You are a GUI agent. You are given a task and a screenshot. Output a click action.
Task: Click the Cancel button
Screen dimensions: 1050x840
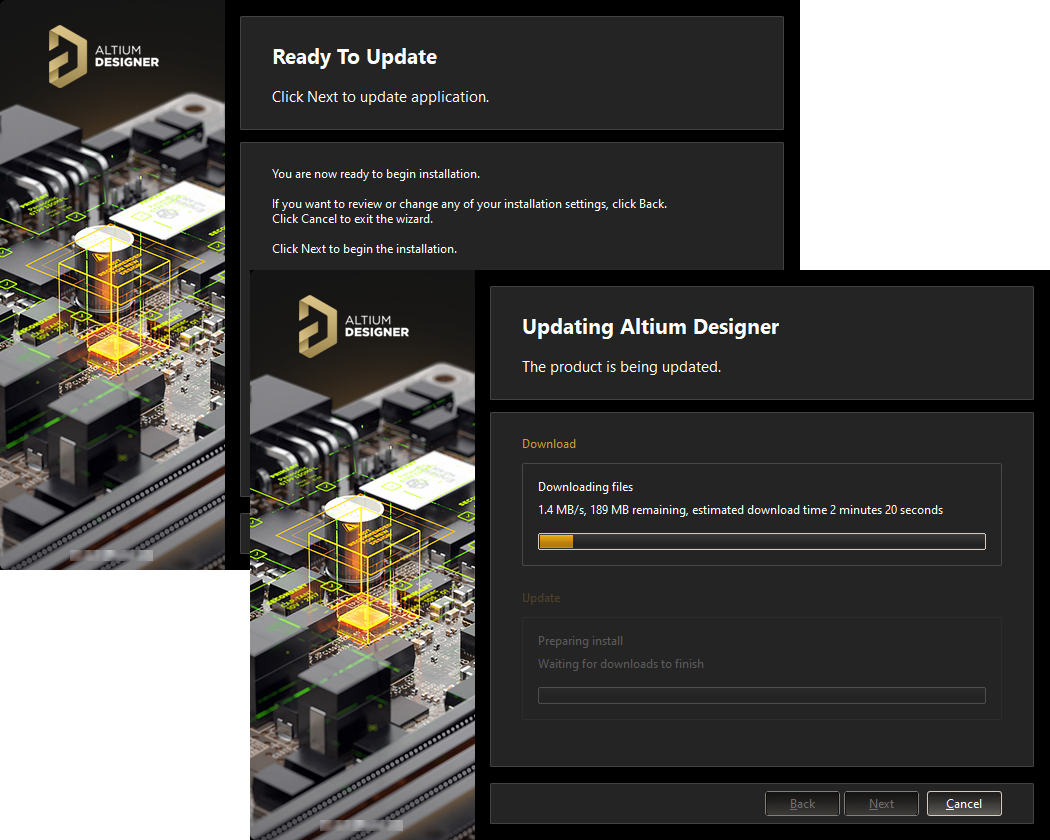point(963,803)
